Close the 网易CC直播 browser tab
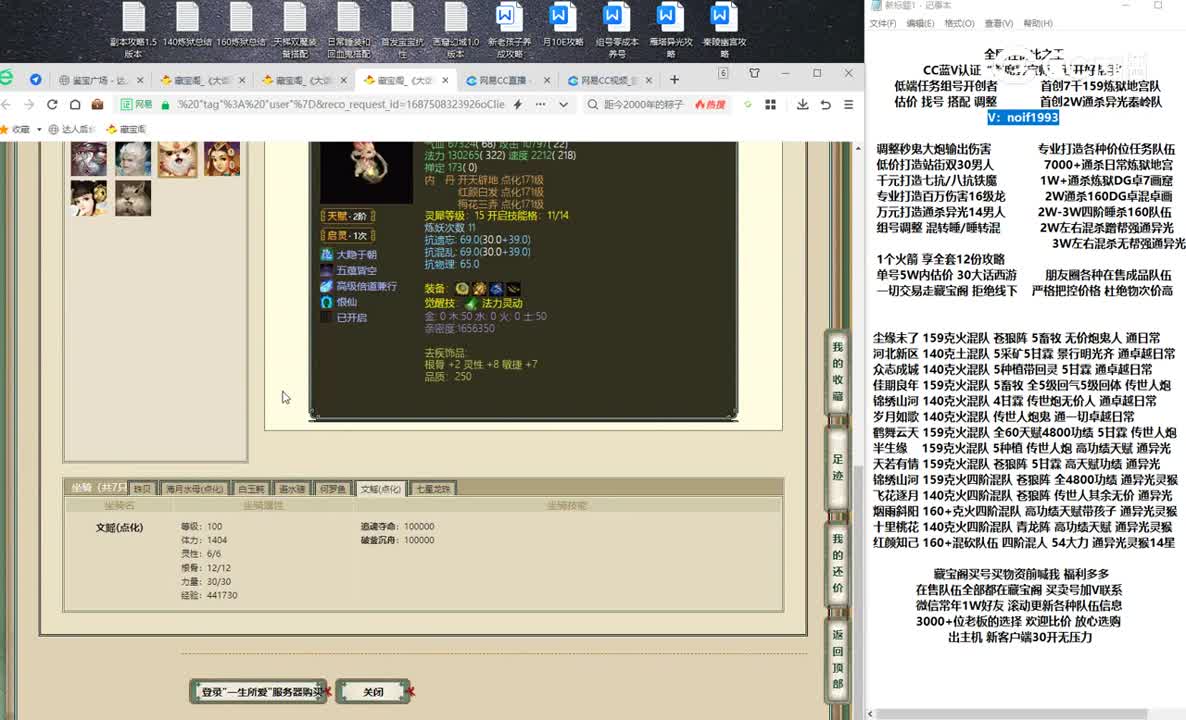Viewport: 1186px width, 720px height. pyautogui.click(x=547, y=80)
